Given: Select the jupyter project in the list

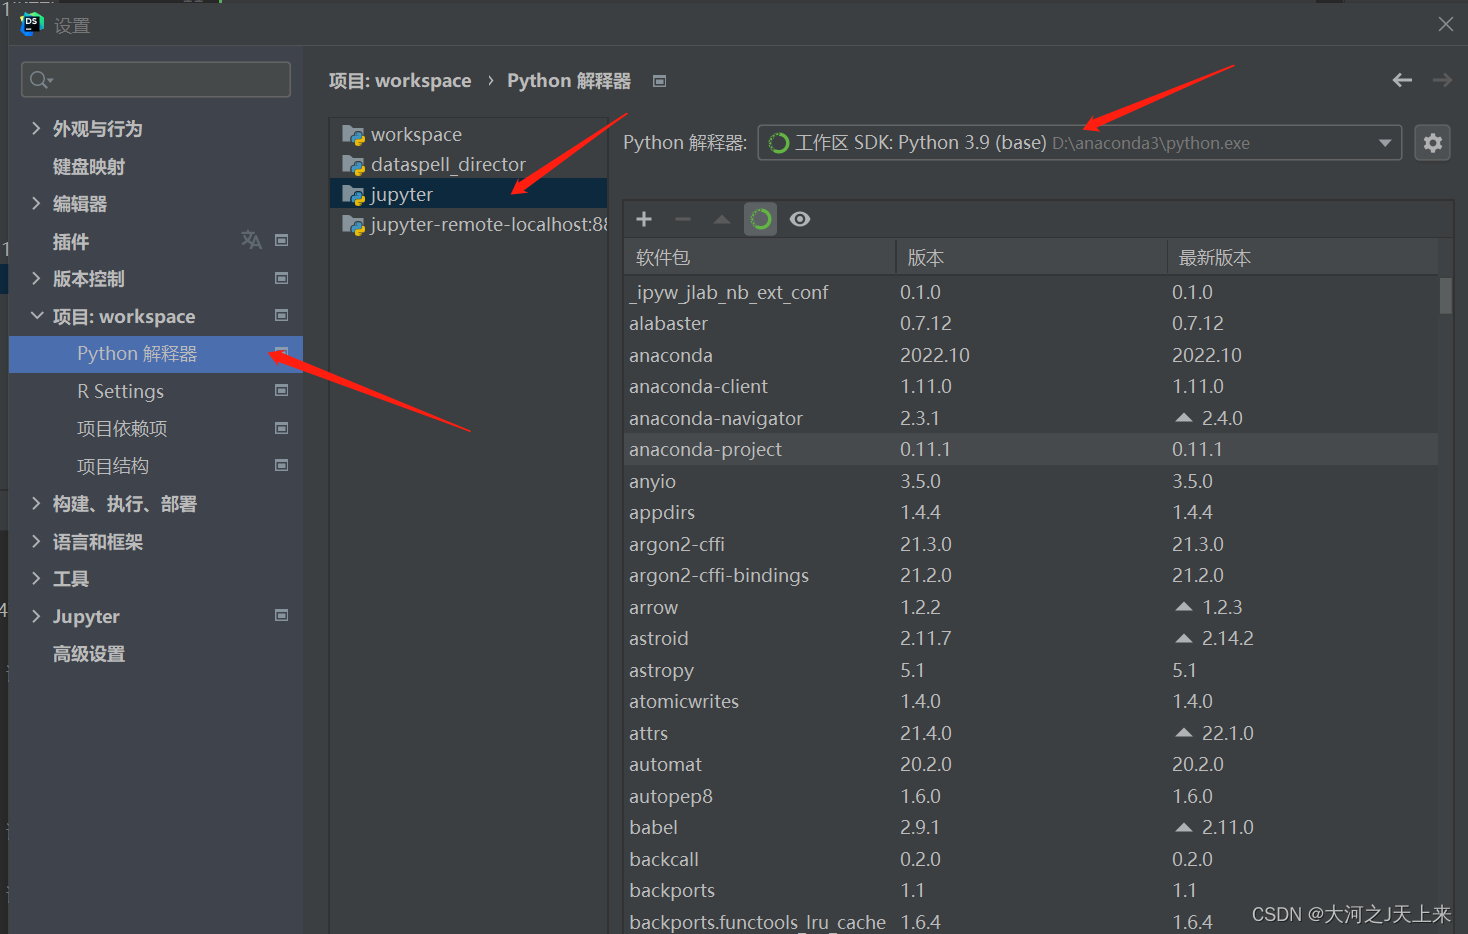Looking at the screenshot, I should pos(398,193).
